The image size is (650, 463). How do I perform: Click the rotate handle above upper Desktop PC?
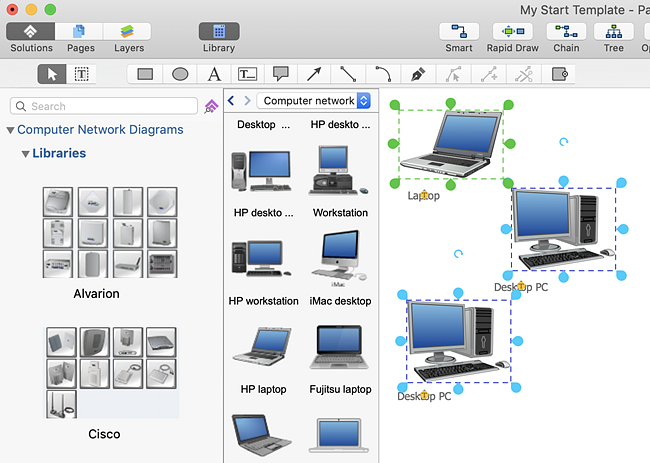click(x=563, y=142)
